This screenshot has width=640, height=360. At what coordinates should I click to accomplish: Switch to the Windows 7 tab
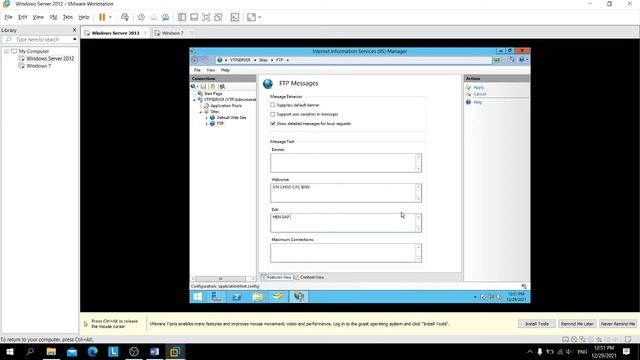[172, 33]
